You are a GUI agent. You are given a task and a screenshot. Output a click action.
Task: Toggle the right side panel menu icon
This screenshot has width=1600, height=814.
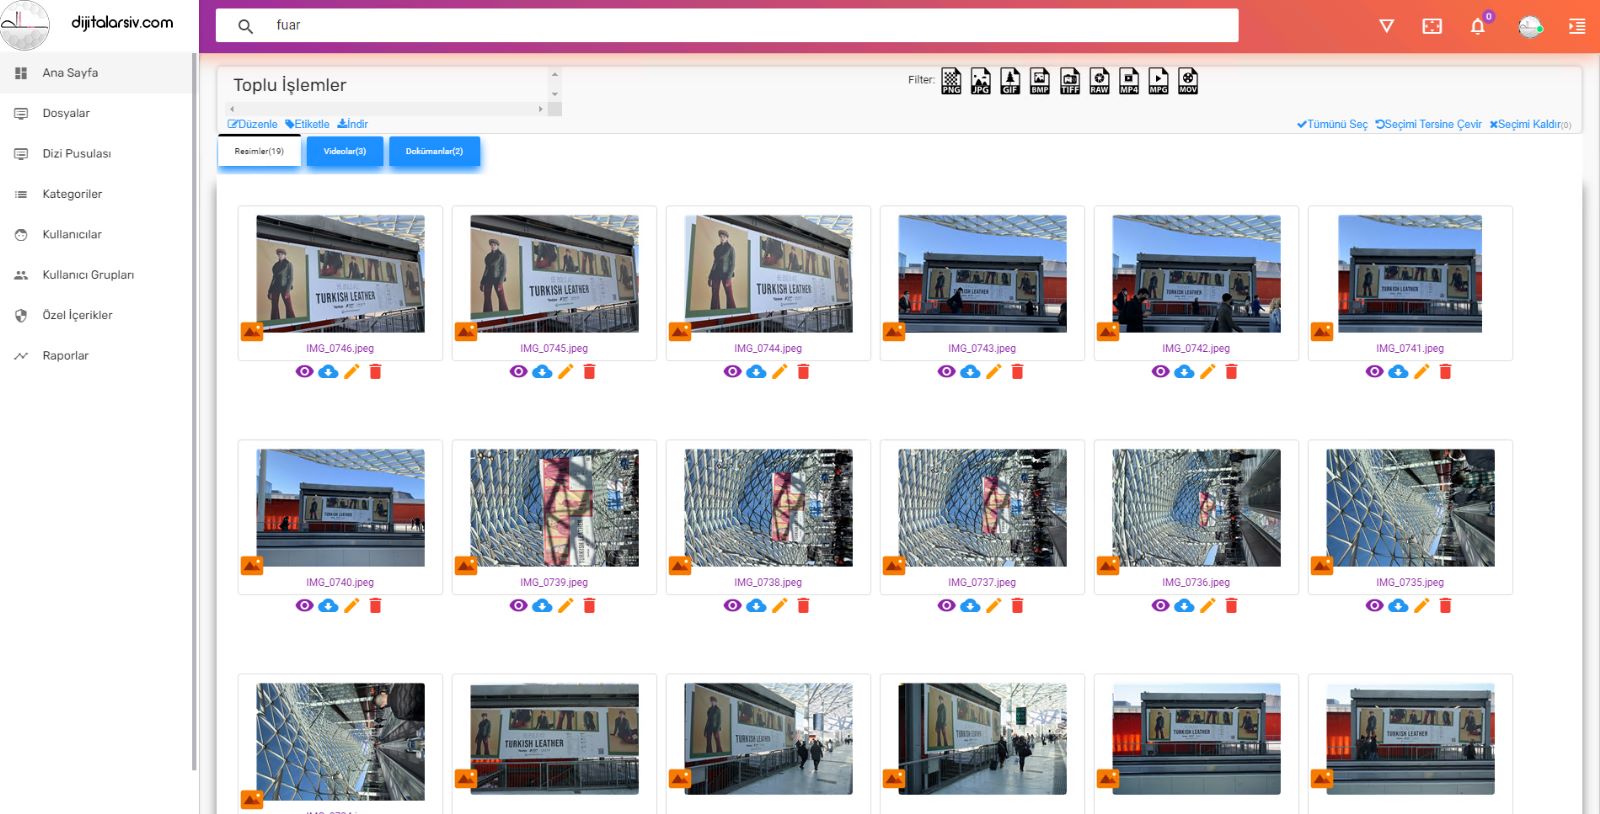pyautogui.click(x=1577, y=26)
